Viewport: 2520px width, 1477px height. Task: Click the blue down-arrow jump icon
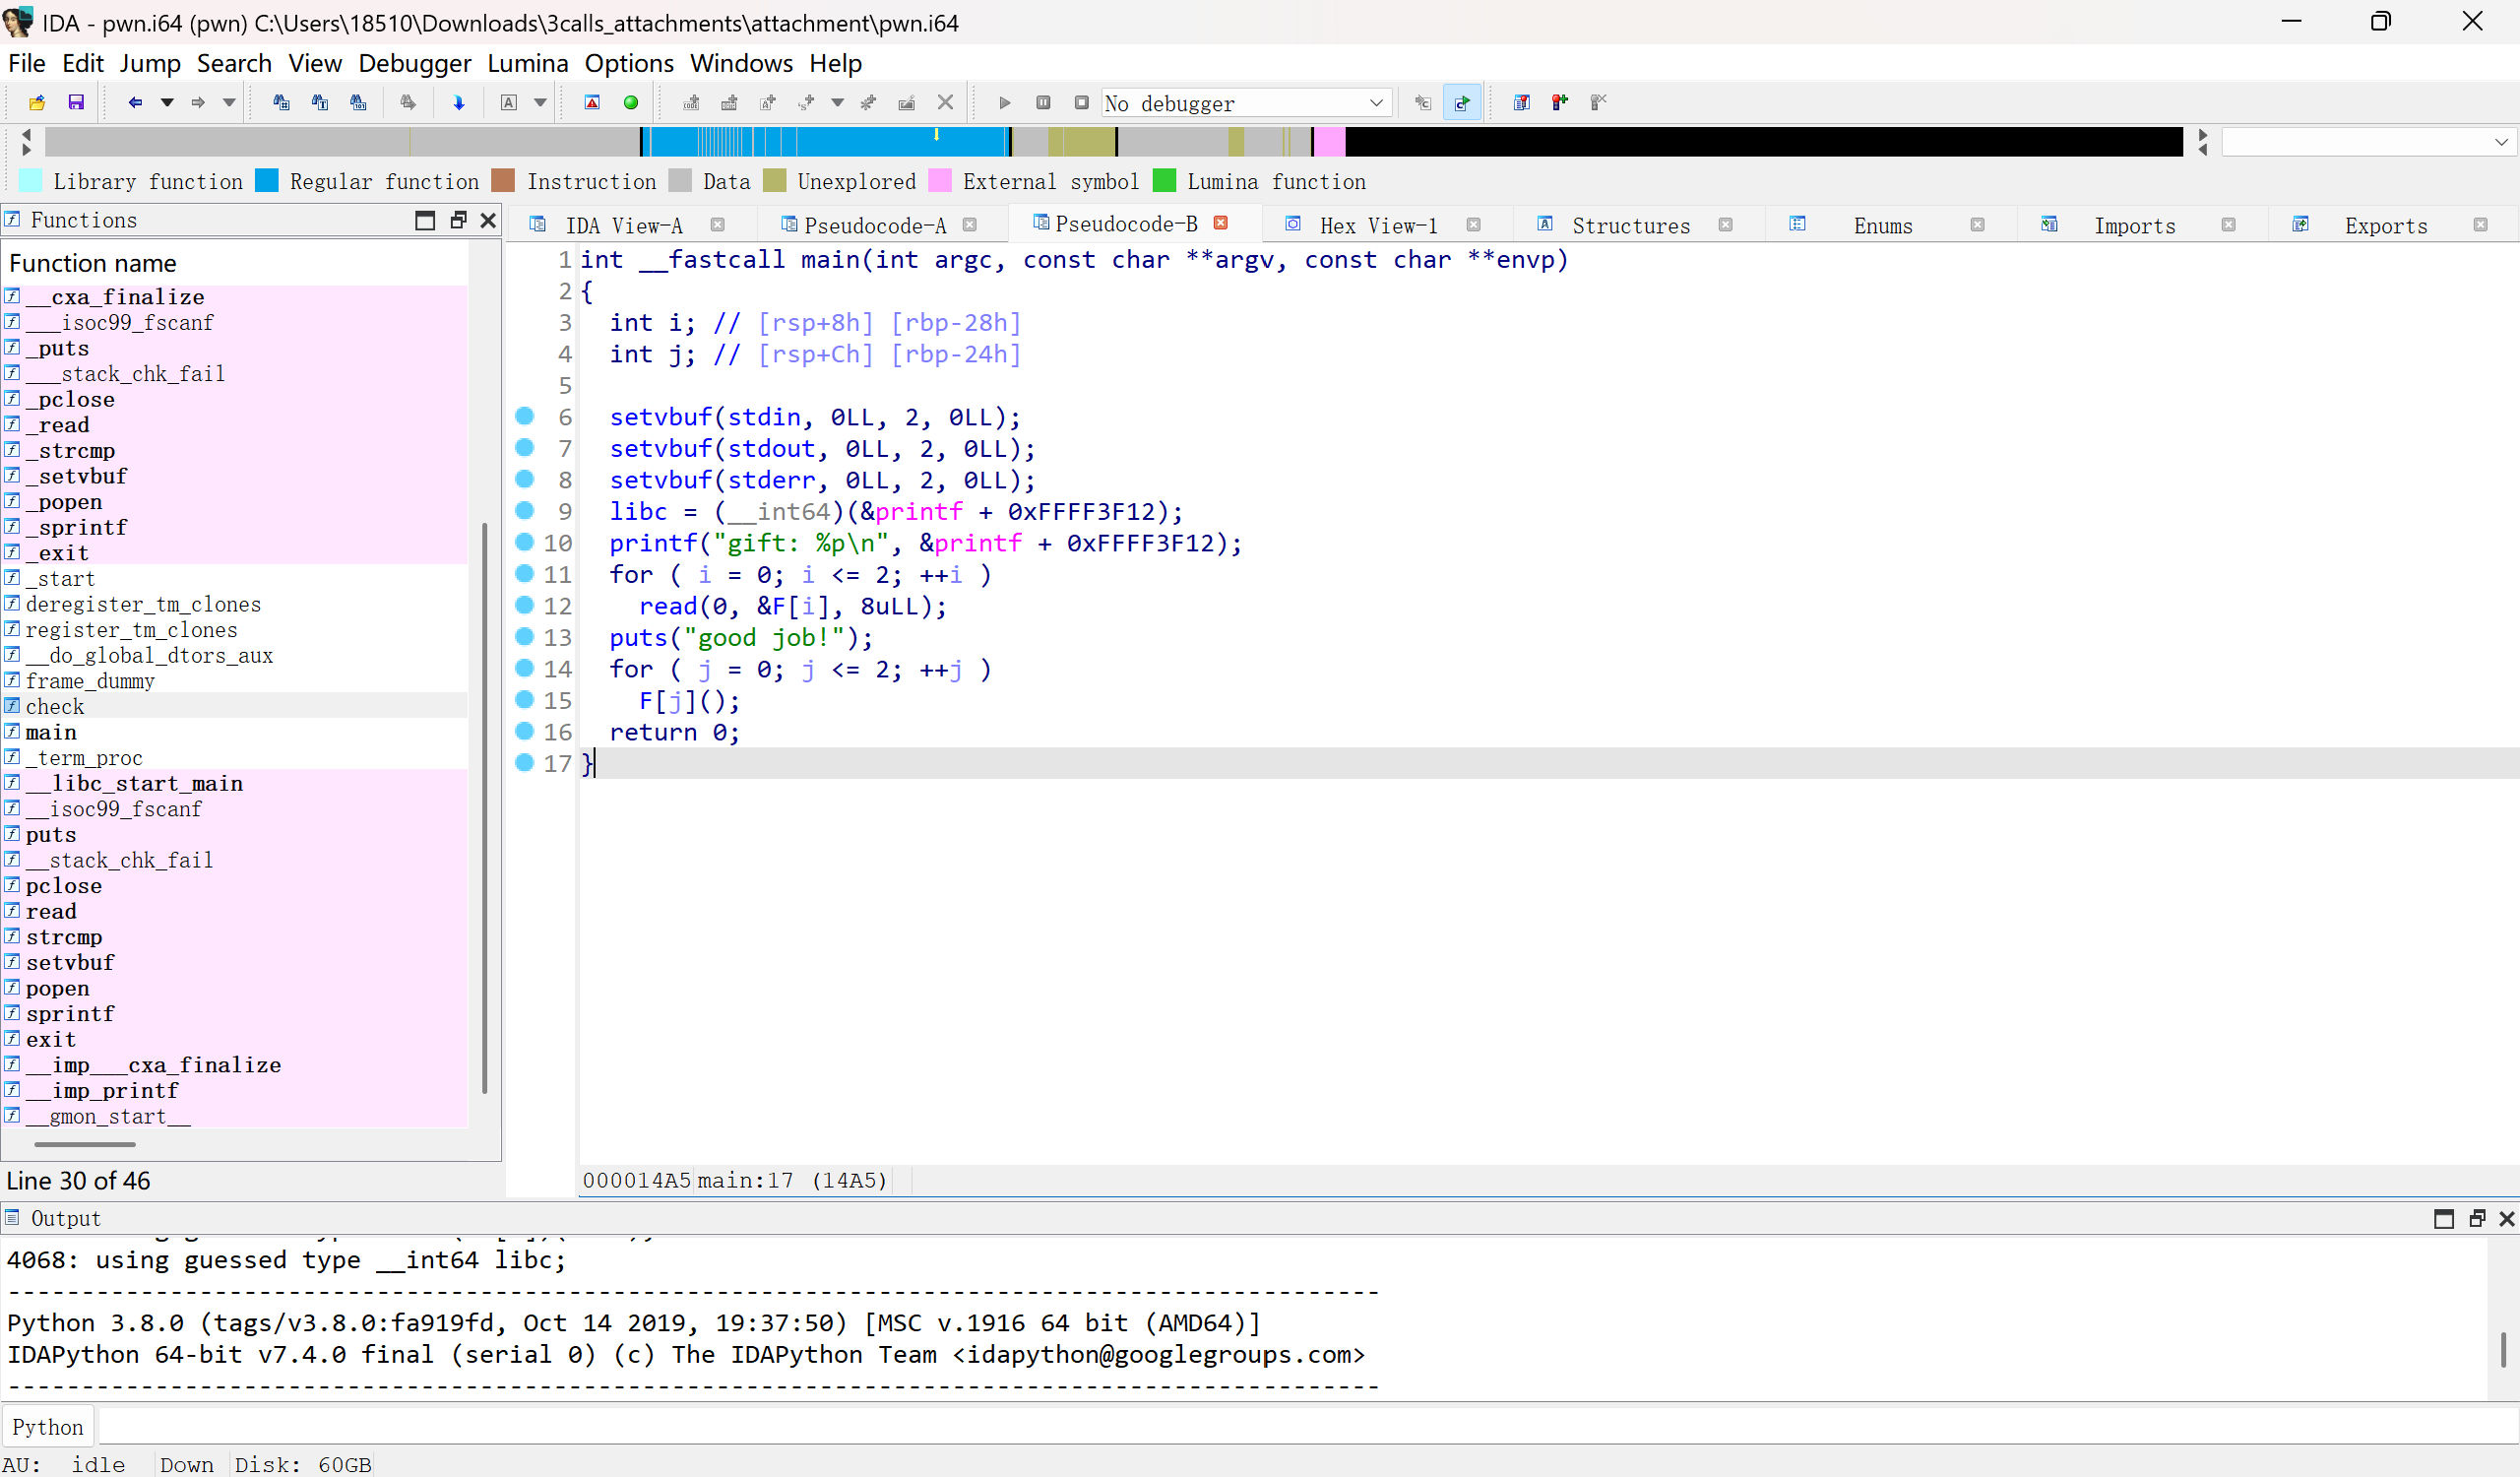(x=459, y=102)
